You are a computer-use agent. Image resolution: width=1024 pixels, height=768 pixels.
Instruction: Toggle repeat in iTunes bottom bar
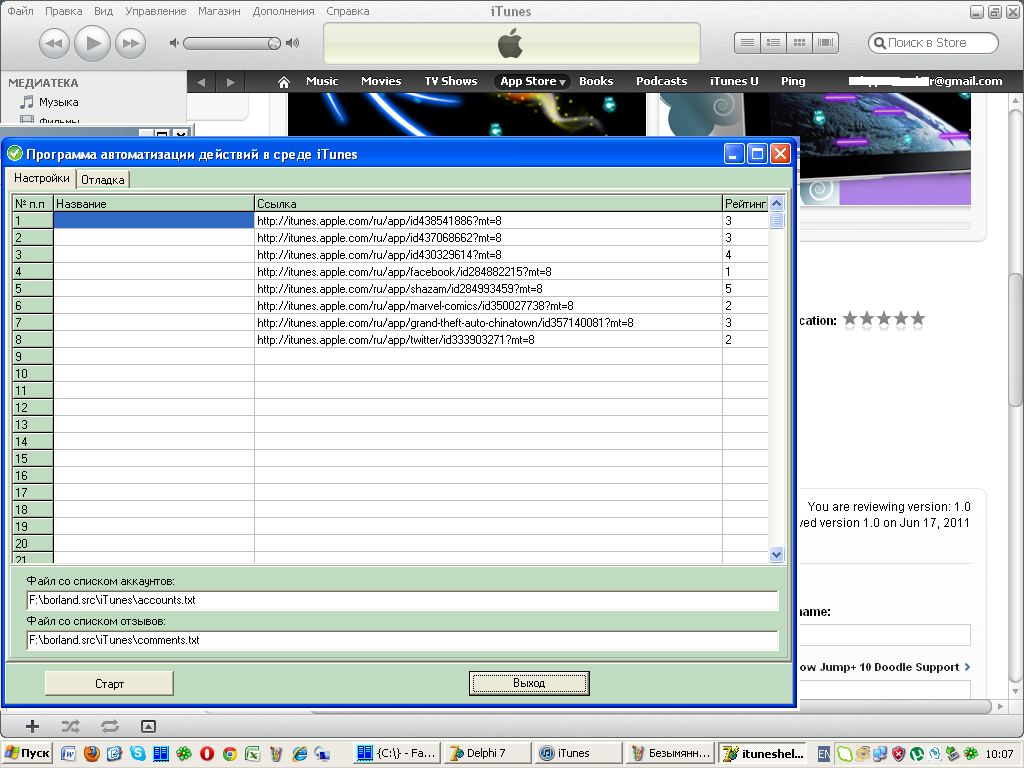[x=110, y=726]
